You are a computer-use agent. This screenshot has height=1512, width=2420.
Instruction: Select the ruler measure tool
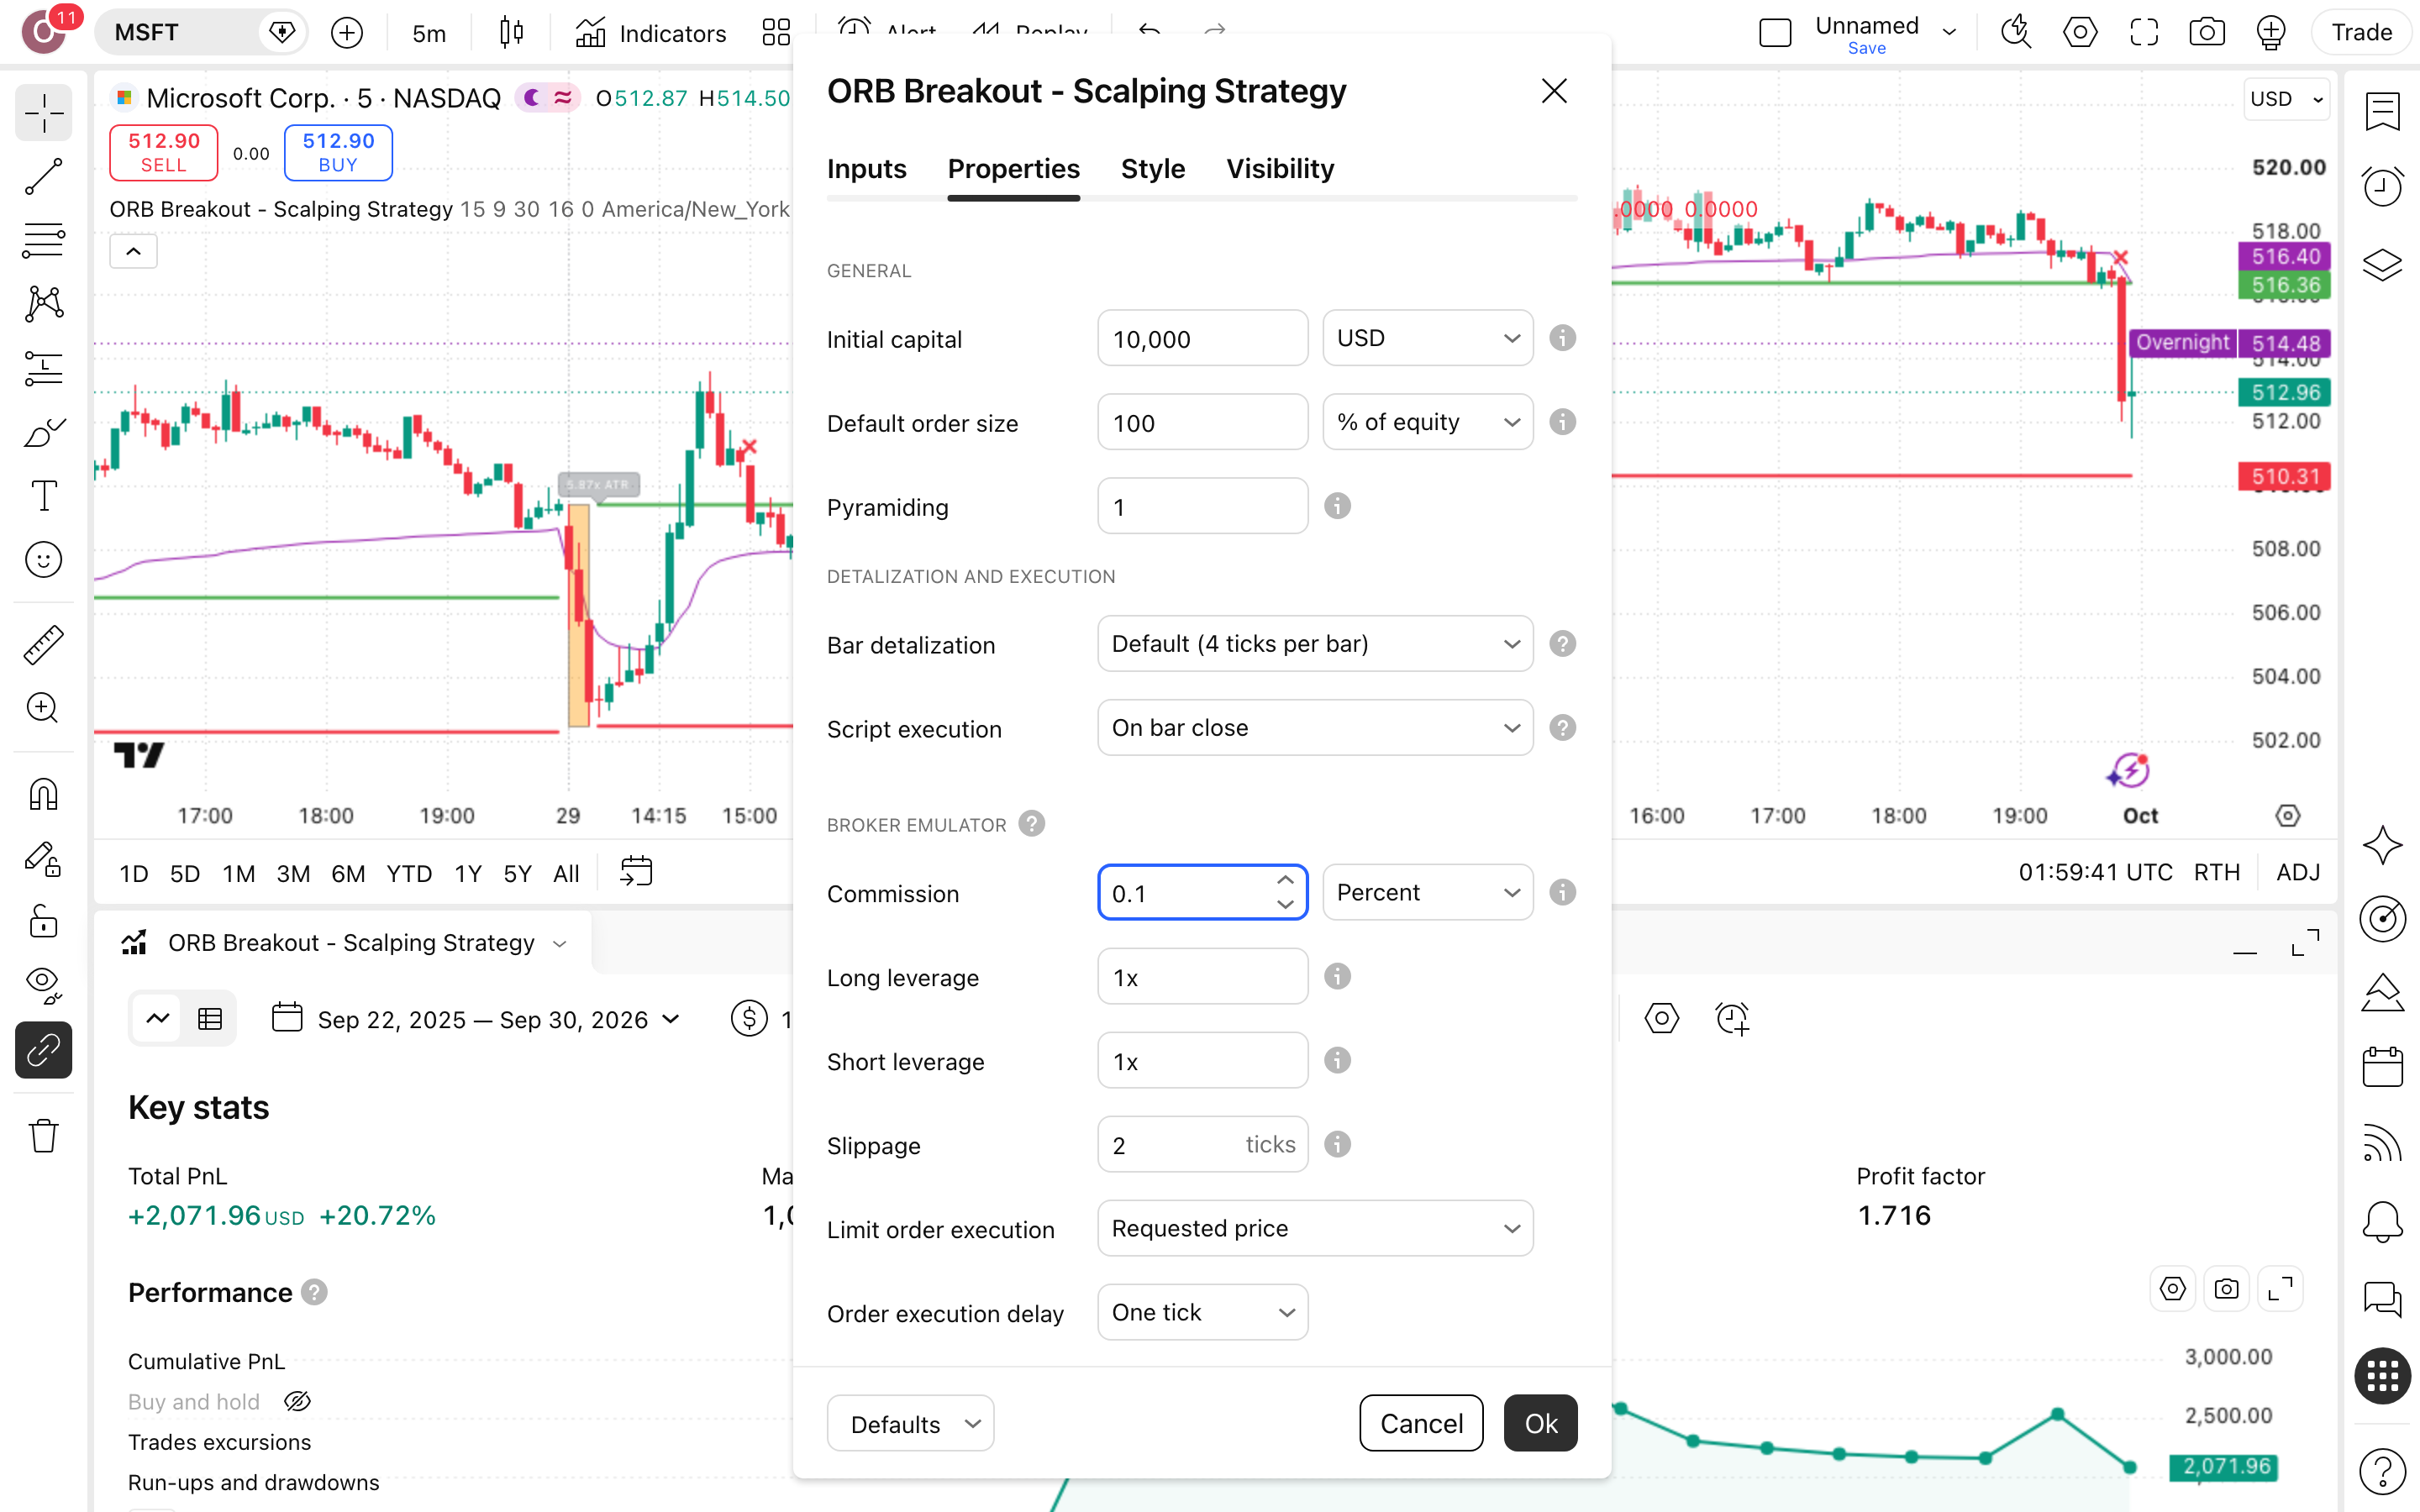[43, 645]
